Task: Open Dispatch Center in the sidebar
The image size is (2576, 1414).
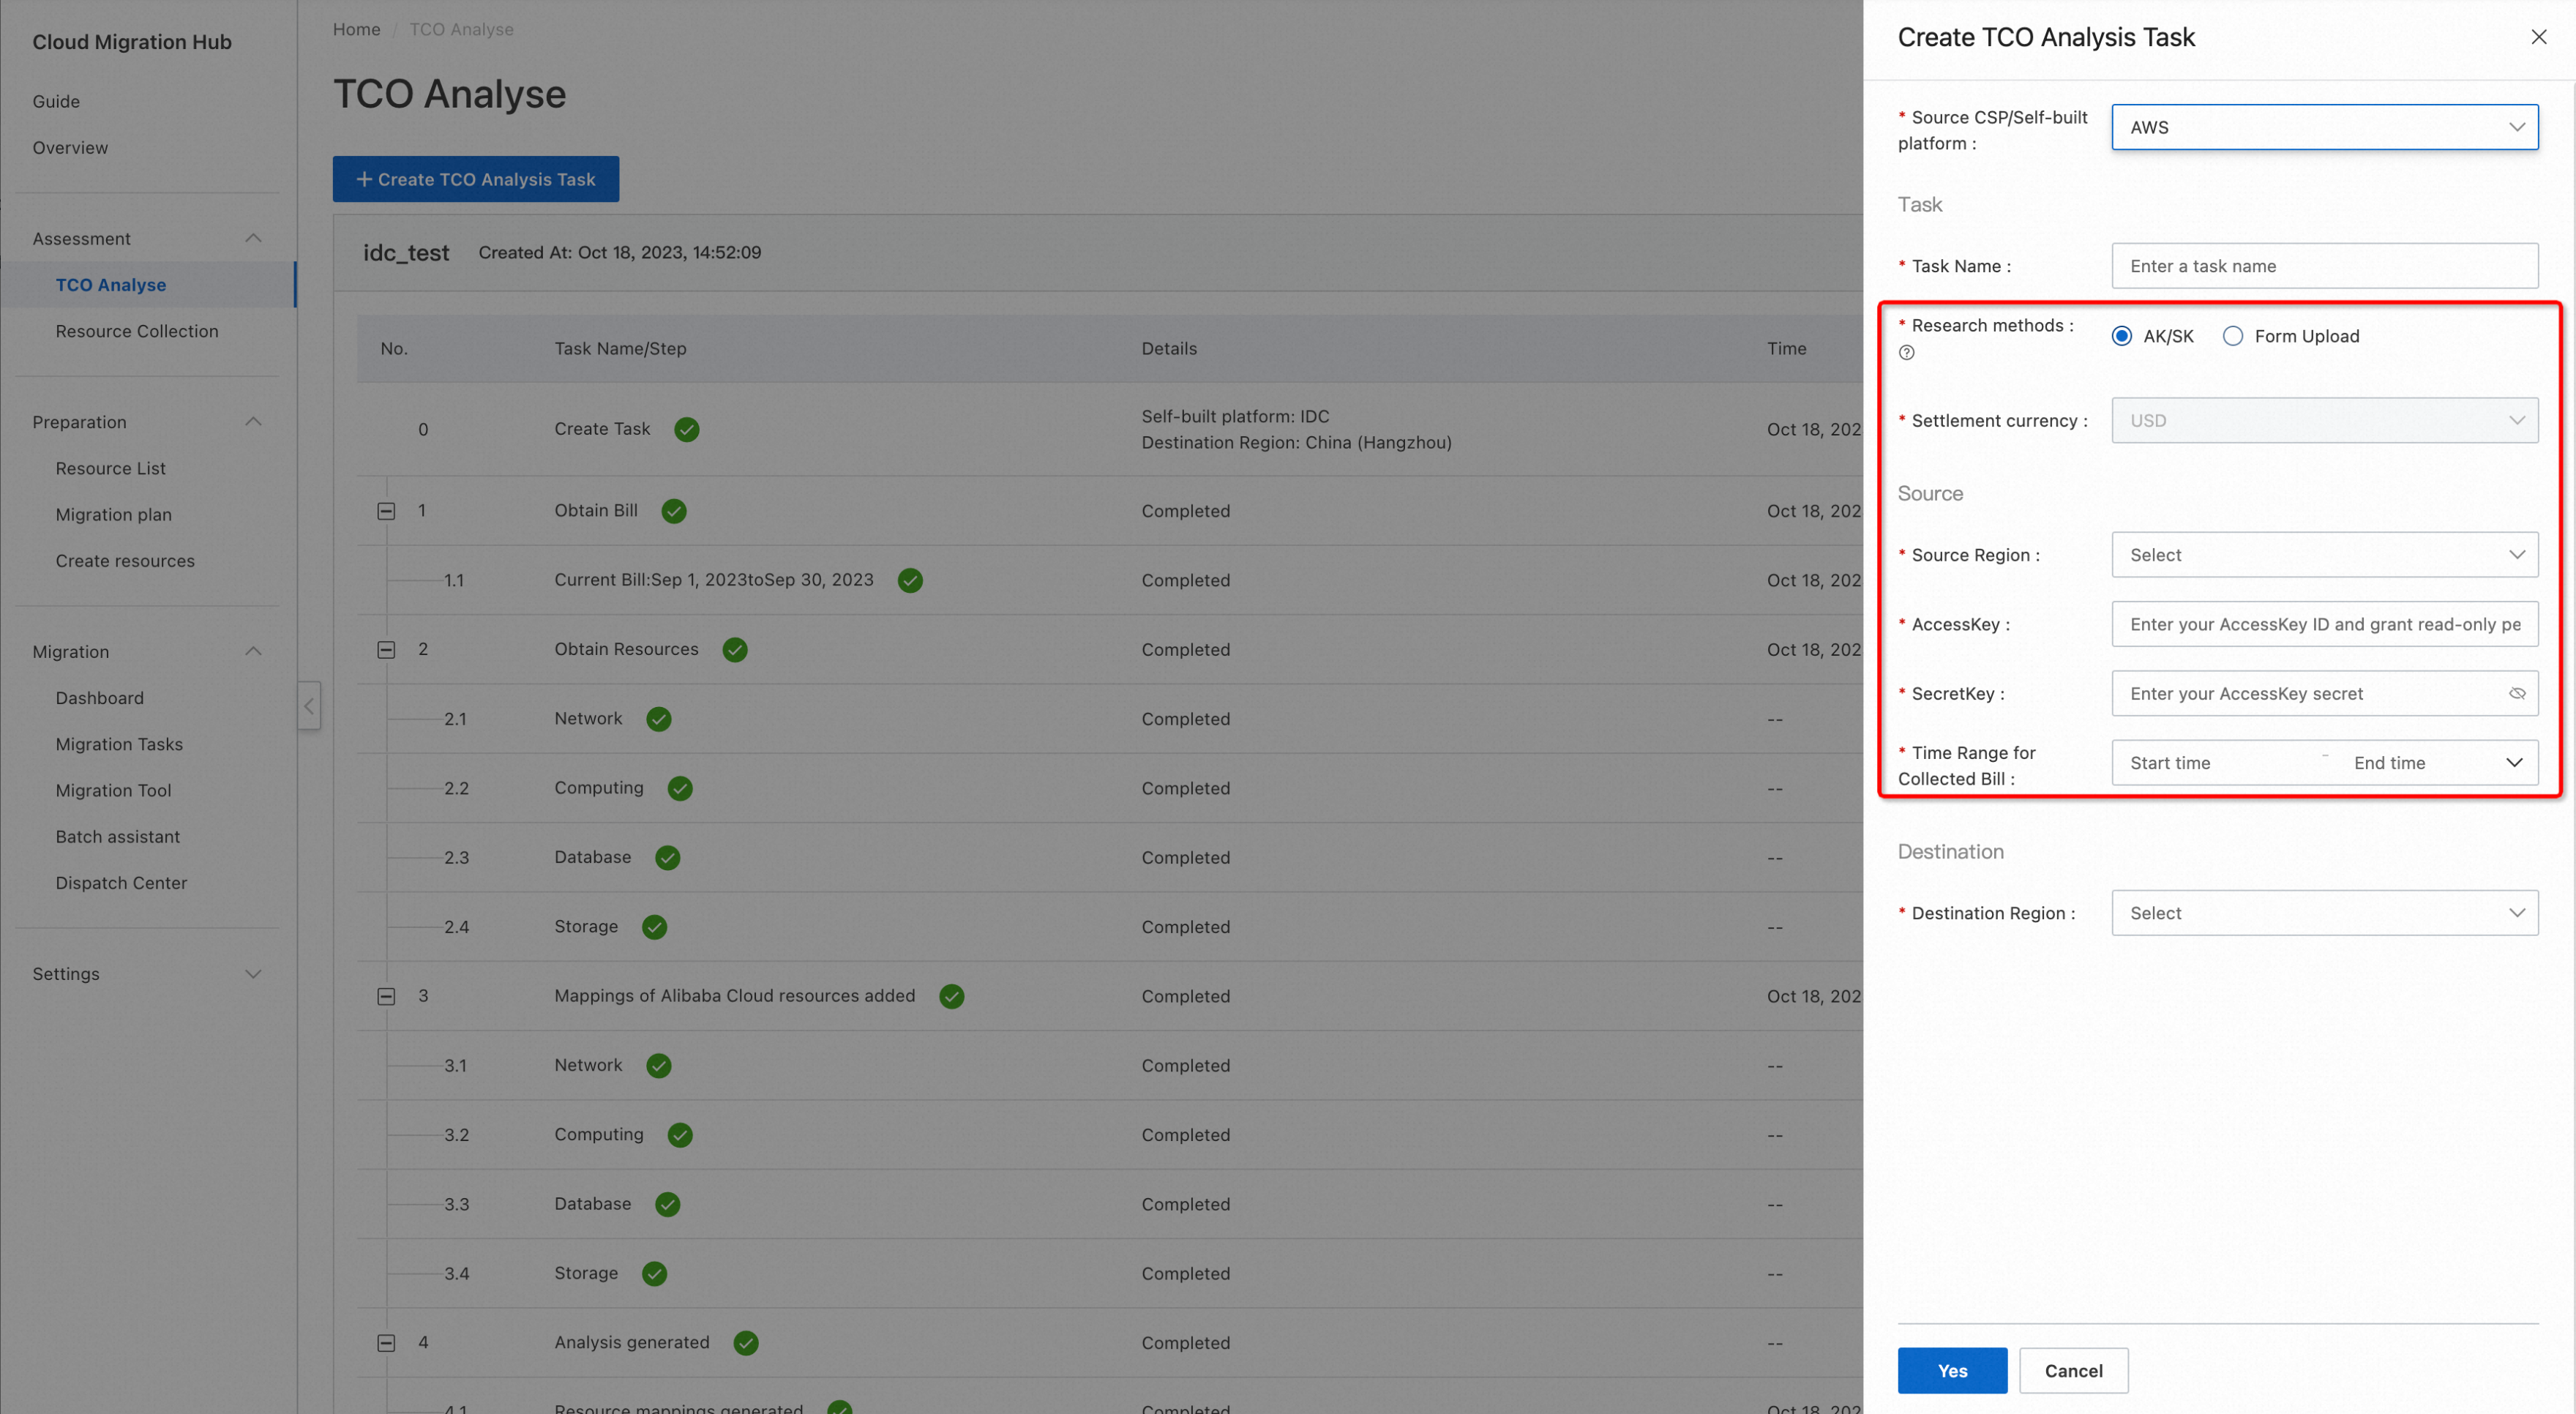Action: click(121, 883)
